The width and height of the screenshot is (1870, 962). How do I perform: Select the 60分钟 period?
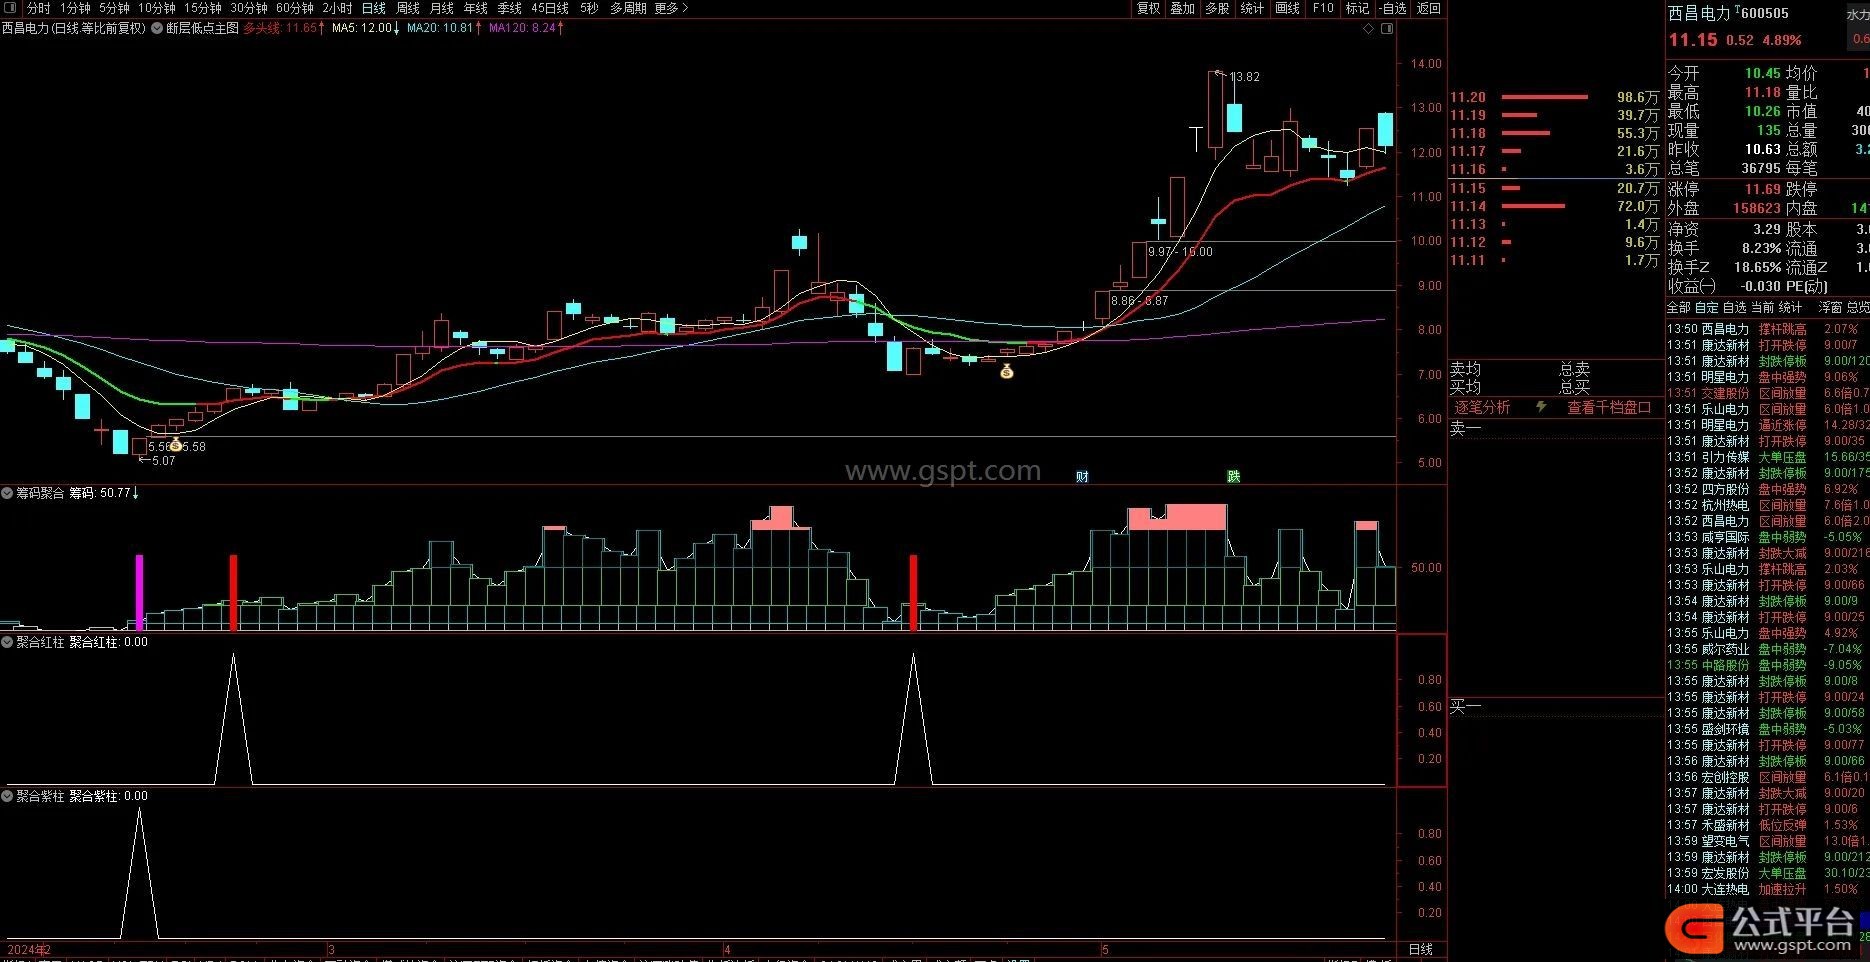pos(295,8)
